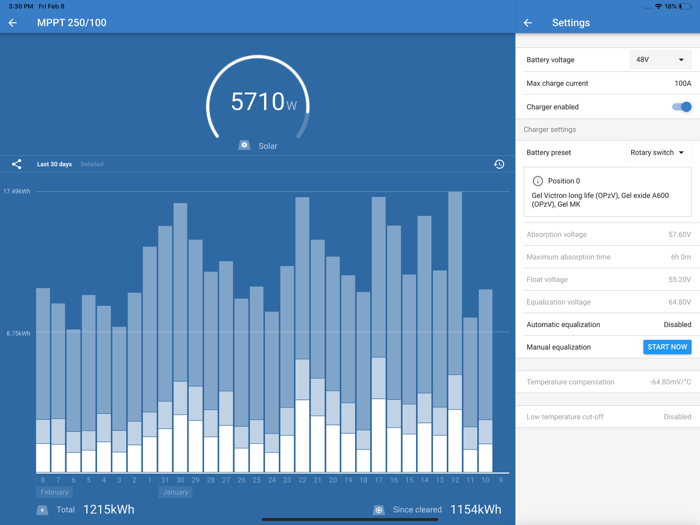Image resolution: width=700 pixels, height=525 pixels.
Task: Tap the solar panel icon under the gauge
Action: click(244, 146)
